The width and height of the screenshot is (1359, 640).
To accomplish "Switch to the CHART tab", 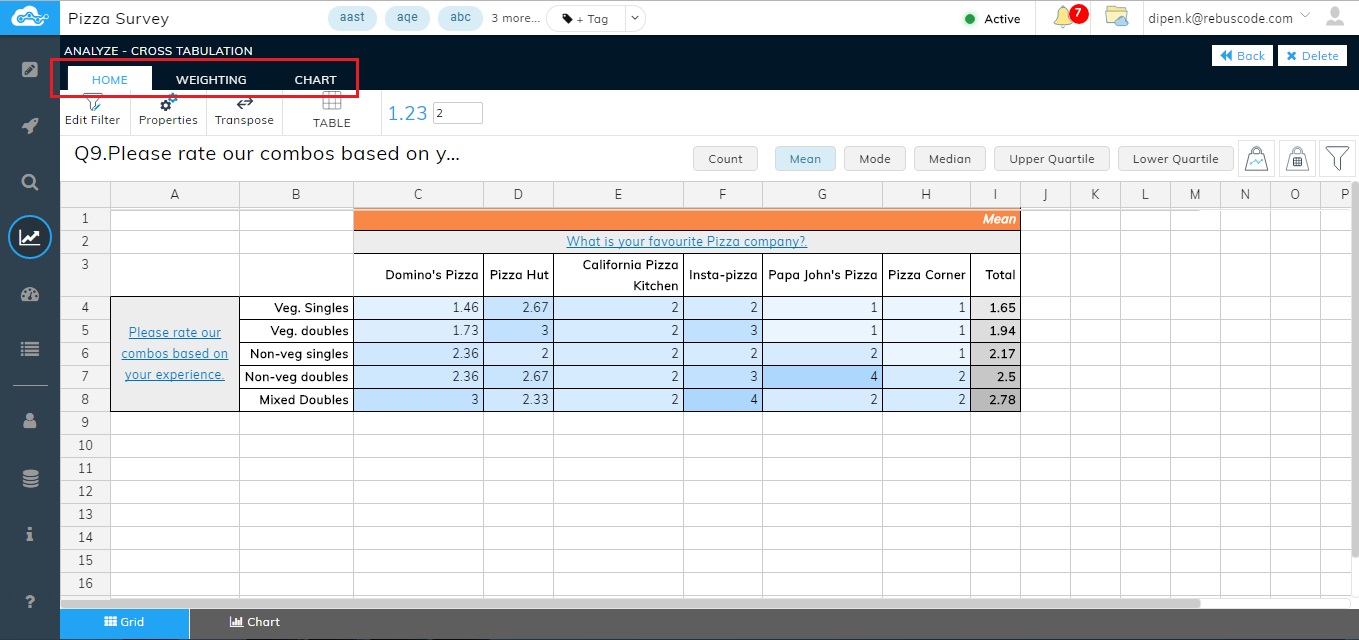I will pos(315,79).
